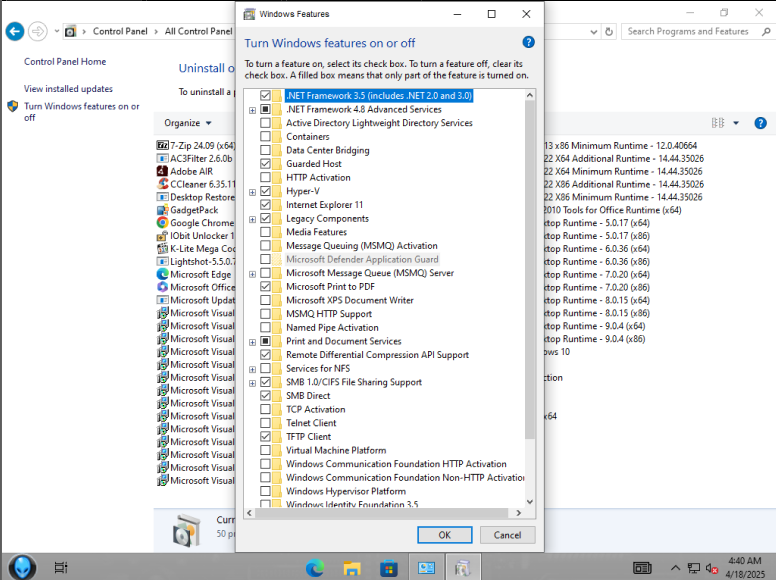Click the help icon in Windows Features dialog
The image size is (776, 580).
[x=528, y=43]
